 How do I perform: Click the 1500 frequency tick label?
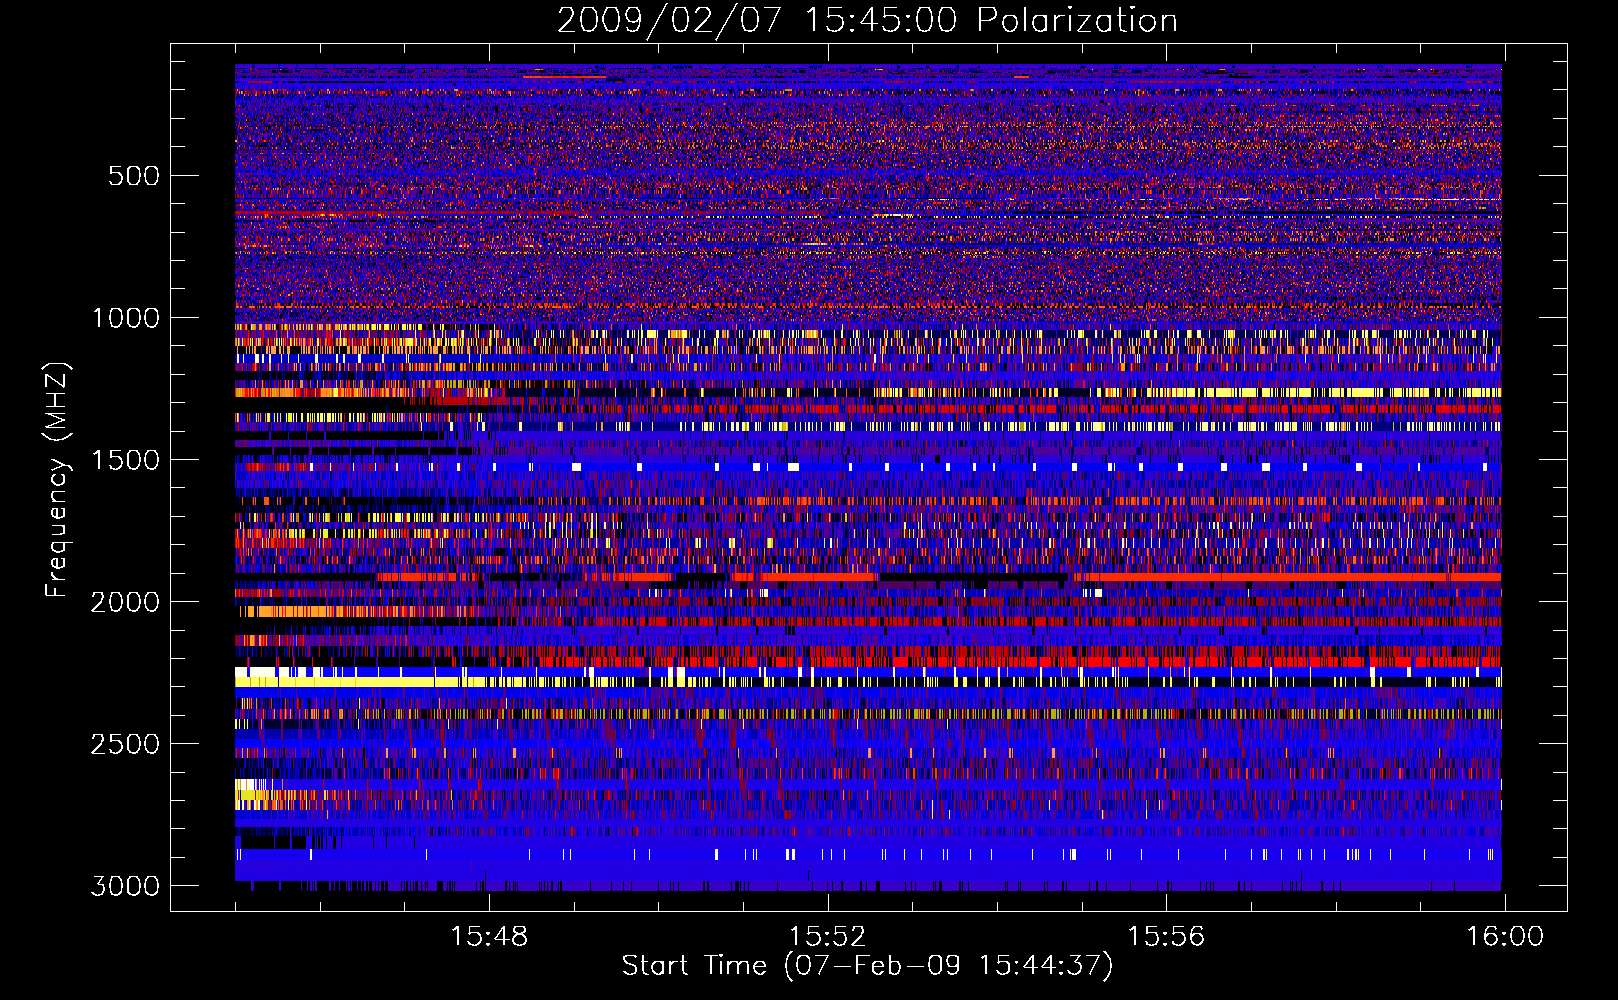click(125, 460)
